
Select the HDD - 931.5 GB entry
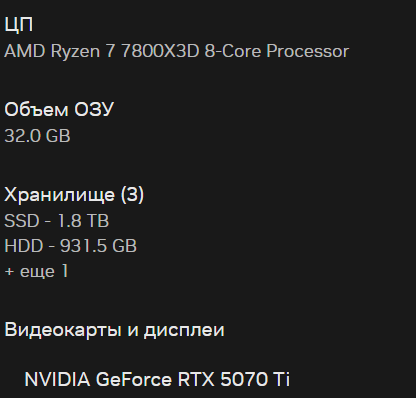(71, 246)
